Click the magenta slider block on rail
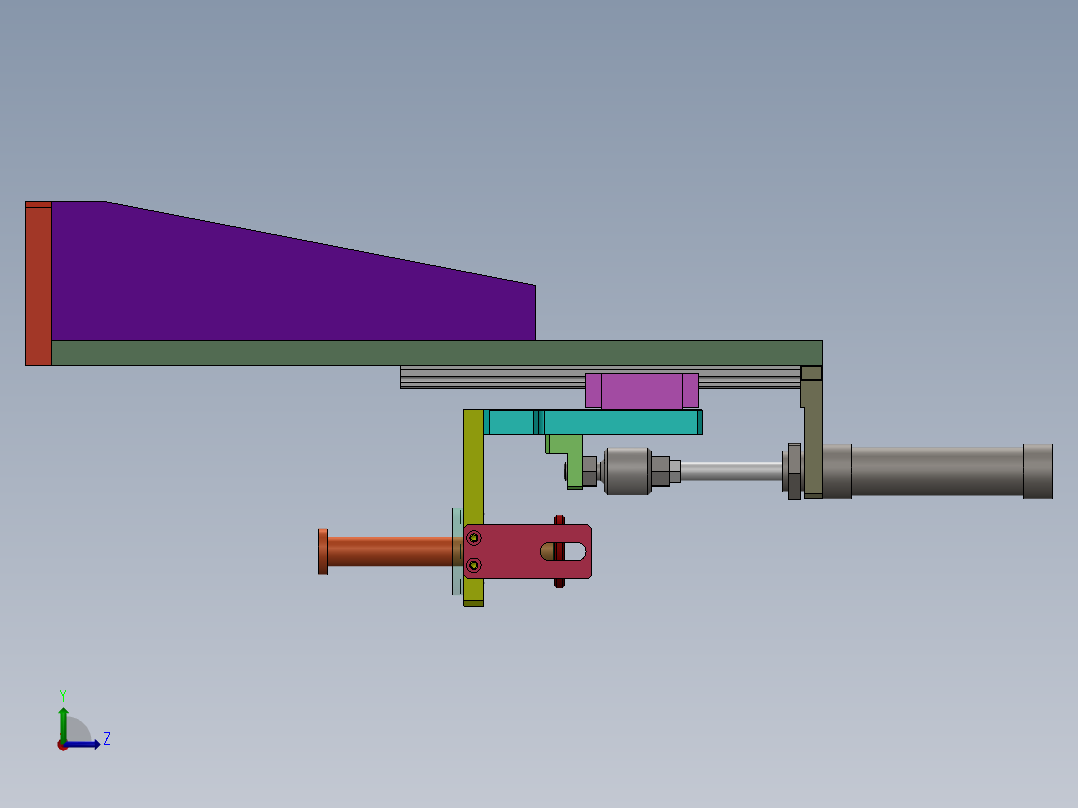Image resolution: width=1078 pixels, height=808 pixels. (641, 391)
